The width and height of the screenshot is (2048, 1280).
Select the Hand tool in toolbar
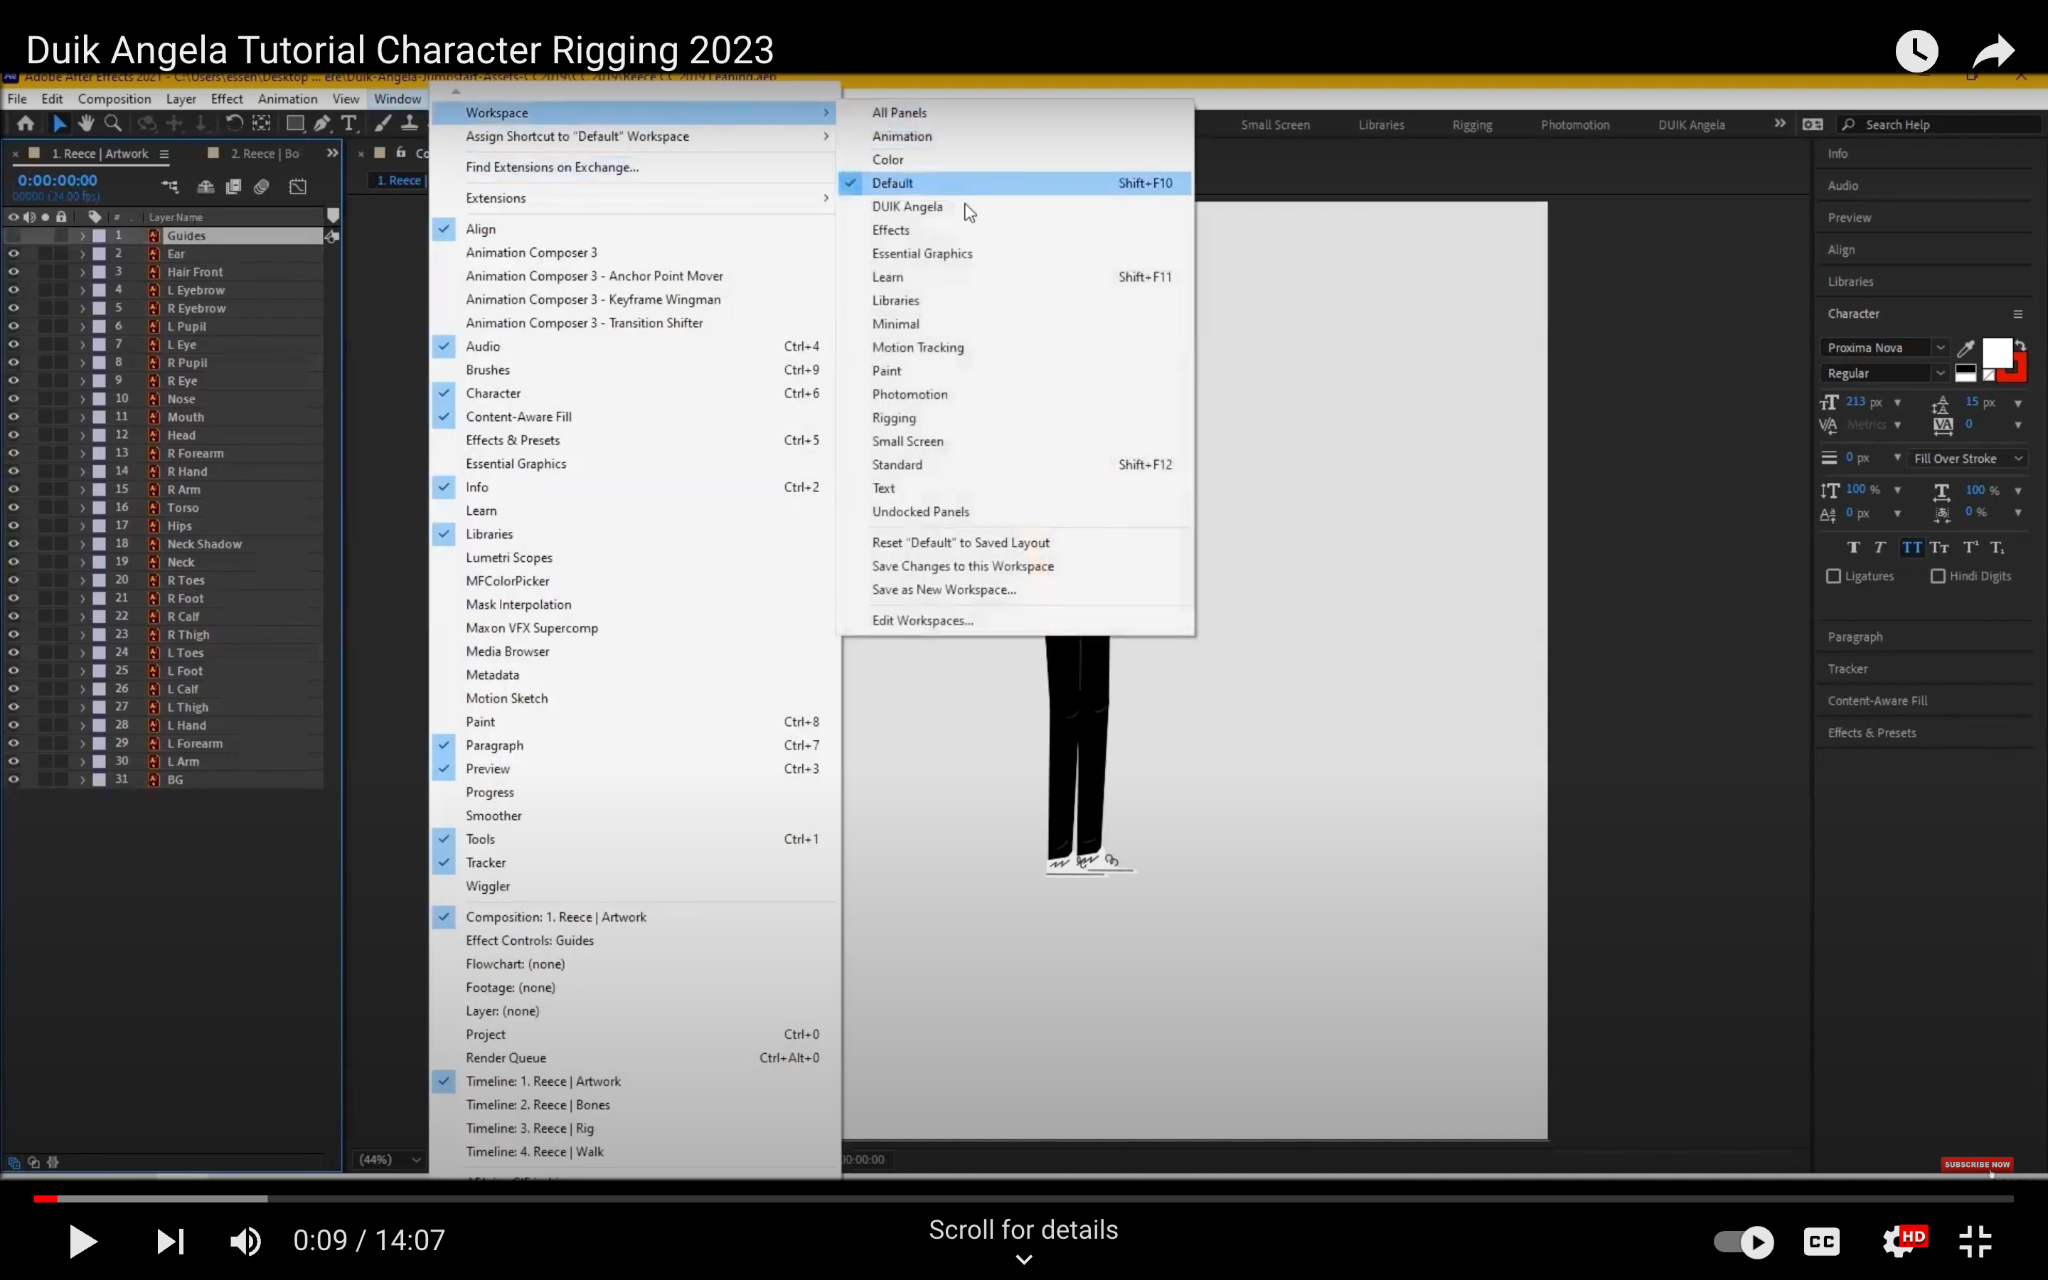coord(86,123)
